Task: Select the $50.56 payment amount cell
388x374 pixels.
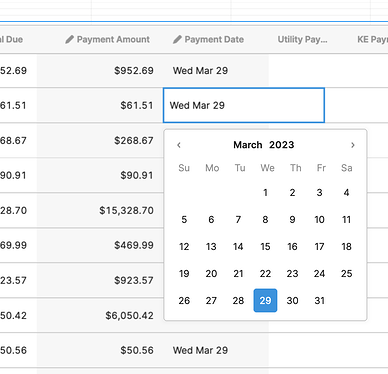Action: [x=100, y=350]
